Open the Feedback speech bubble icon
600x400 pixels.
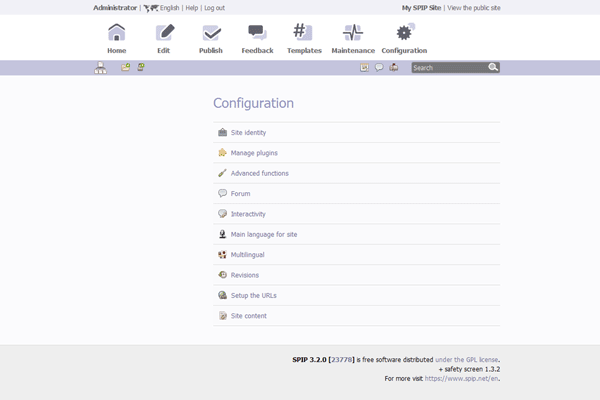(257, 33)
